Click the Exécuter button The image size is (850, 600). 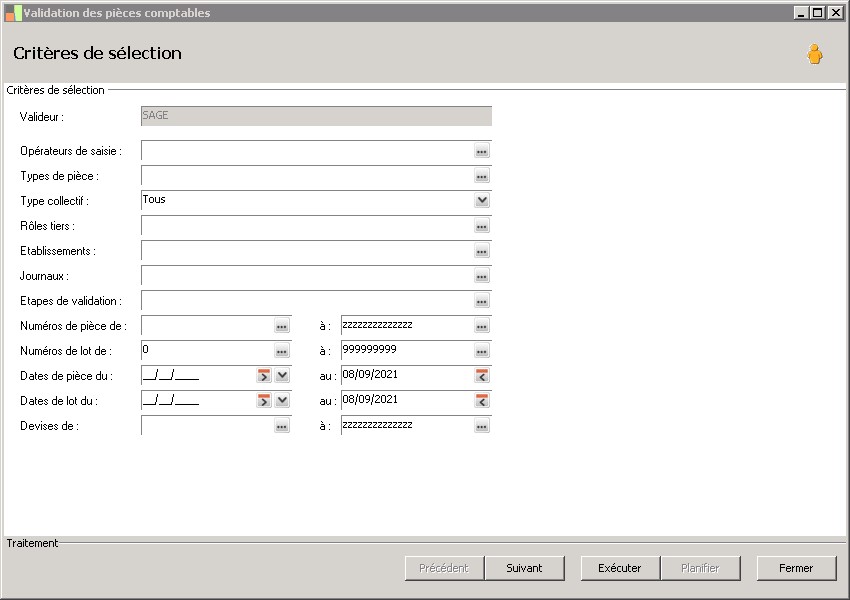click(620, 568)
